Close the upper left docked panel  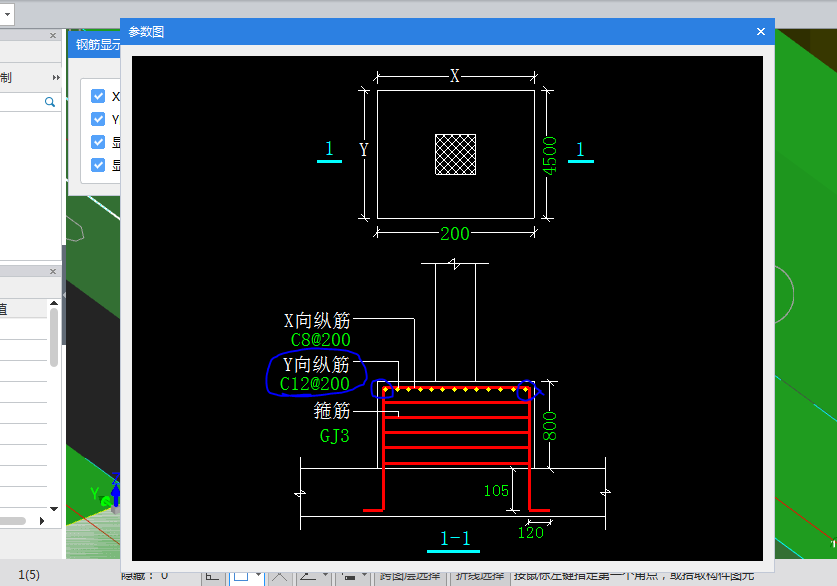53,35
